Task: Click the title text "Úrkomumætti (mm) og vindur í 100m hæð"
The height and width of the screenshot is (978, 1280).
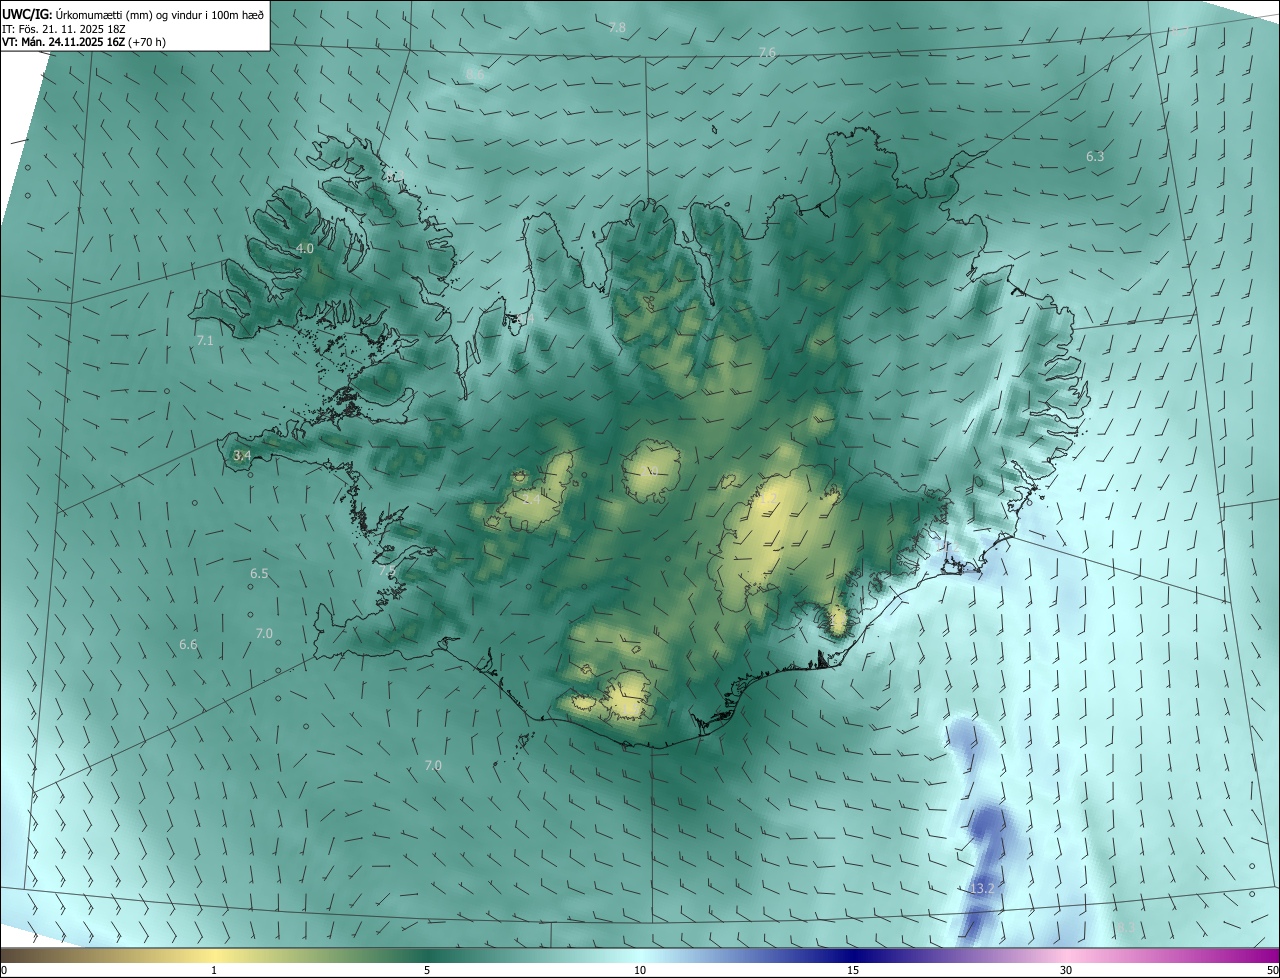Action: coord(160,13)
